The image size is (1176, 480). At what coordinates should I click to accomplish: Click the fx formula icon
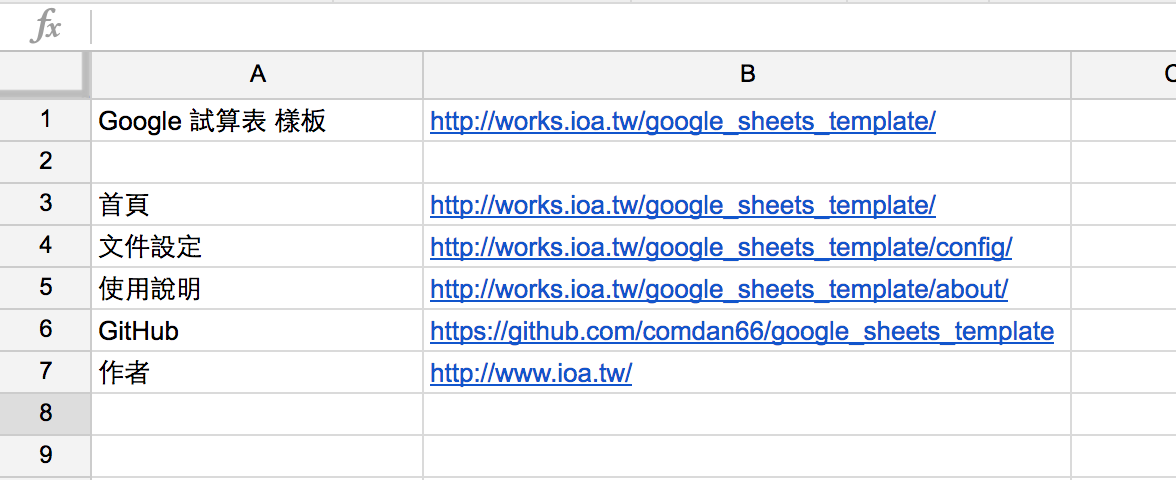[46, 28]
